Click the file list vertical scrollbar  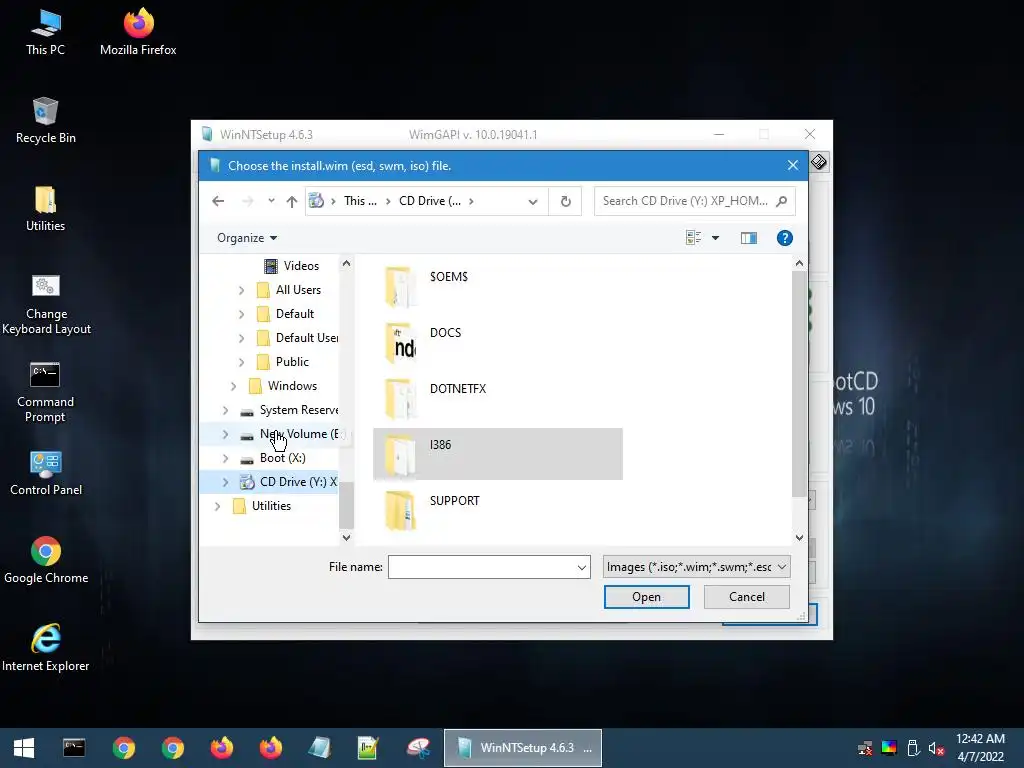pos(799,383)
